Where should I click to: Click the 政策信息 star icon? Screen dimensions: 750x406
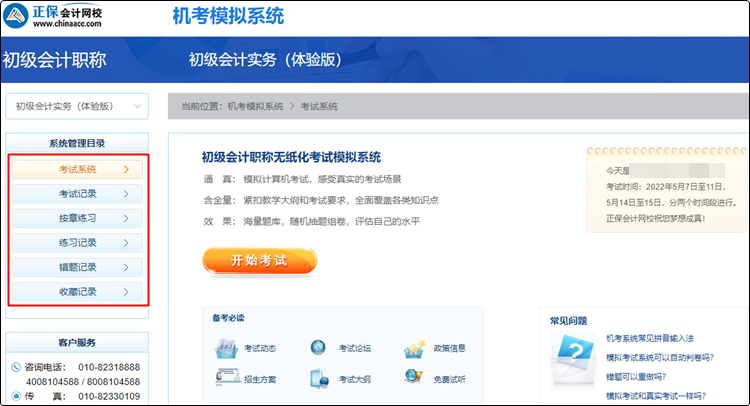pyautogui.click(x=414, y=349)
